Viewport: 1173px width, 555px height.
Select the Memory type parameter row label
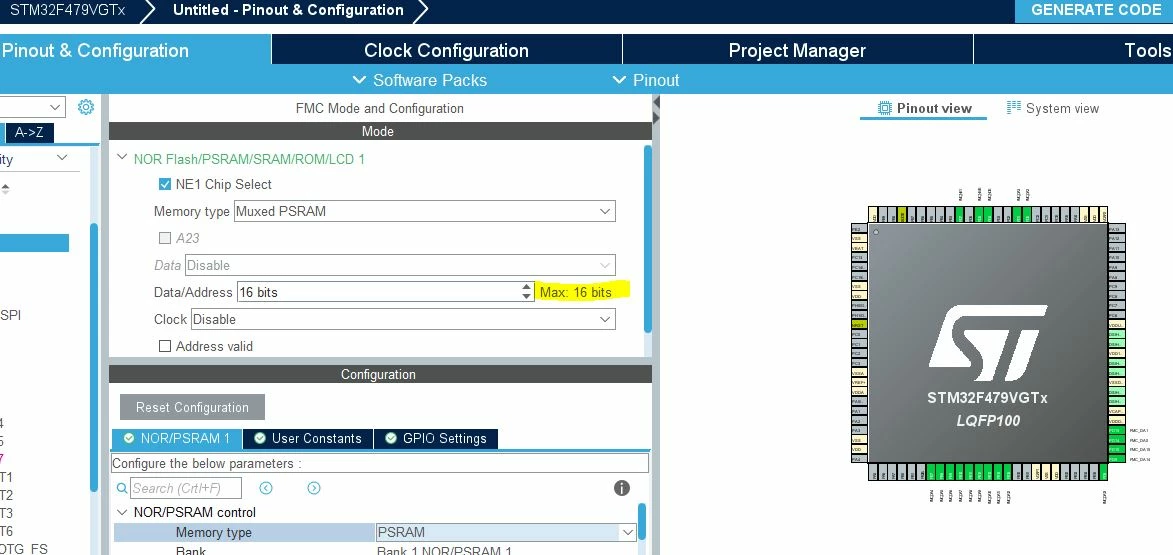pyautogui.click(x=213, y=533)
